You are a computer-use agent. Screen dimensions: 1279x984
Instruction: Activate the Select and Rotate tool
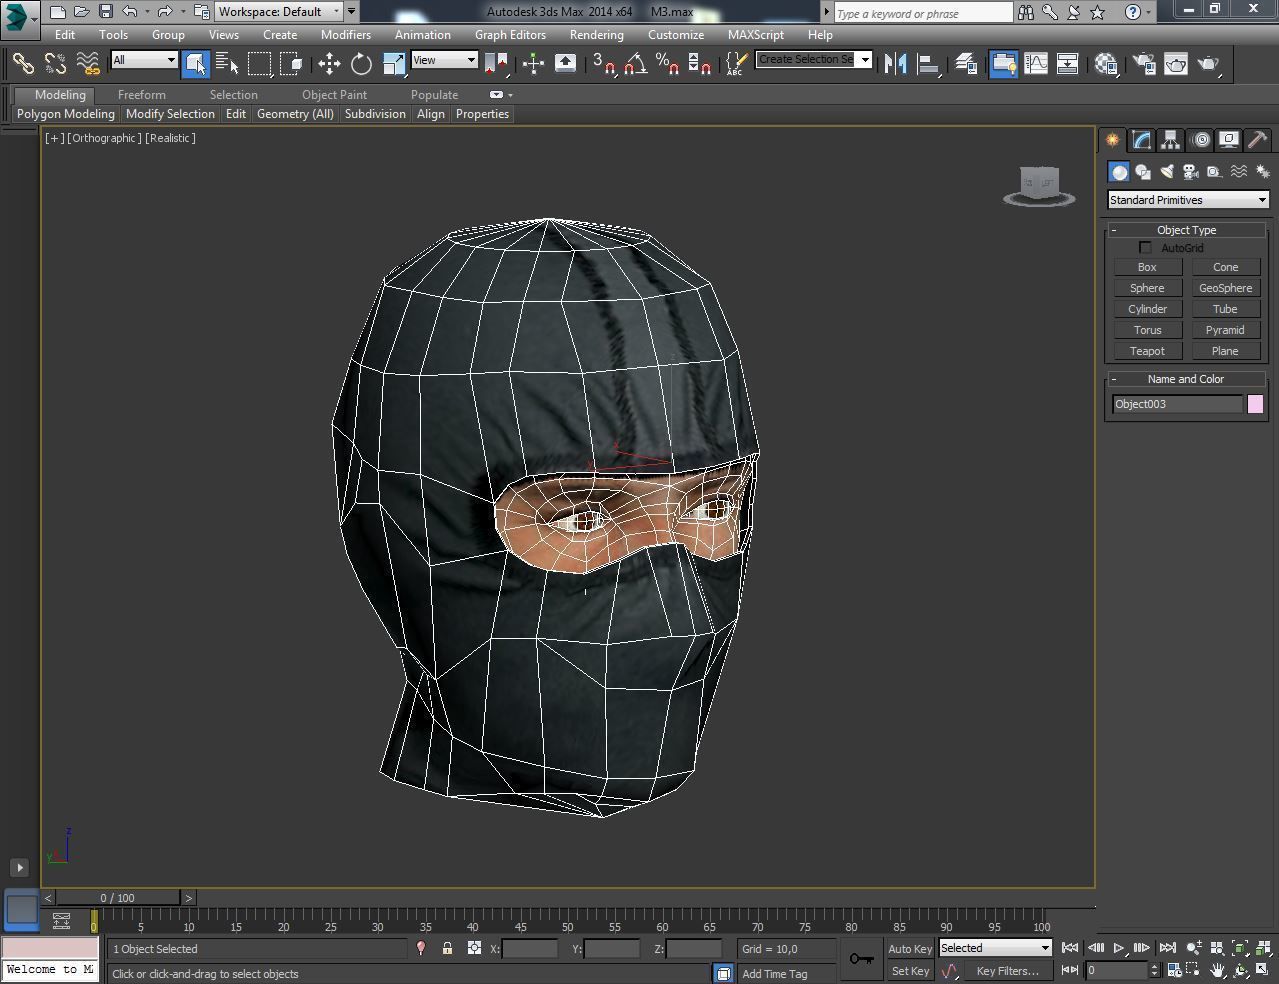click(x=361, y=64)
